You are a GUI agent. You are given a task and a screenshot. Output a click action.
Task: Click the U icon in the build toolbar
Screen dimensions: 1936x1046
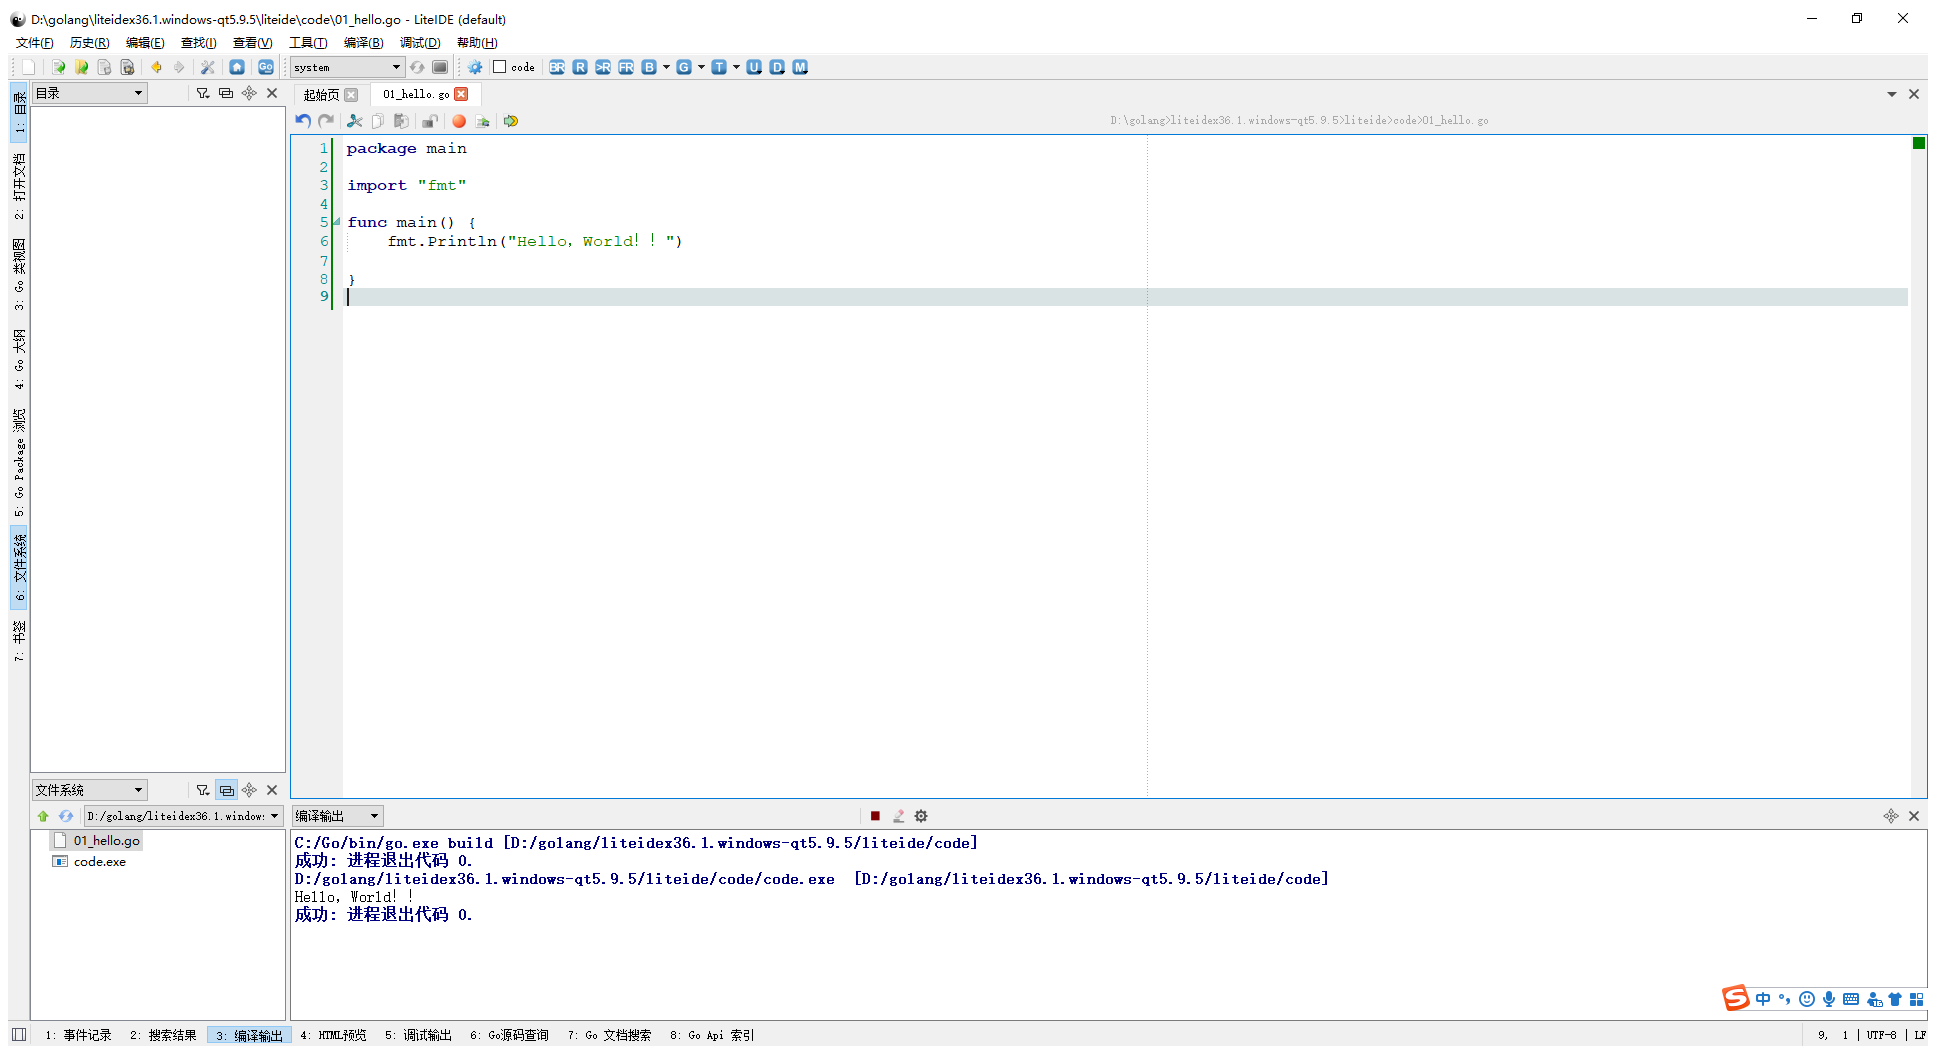[754, 67]
